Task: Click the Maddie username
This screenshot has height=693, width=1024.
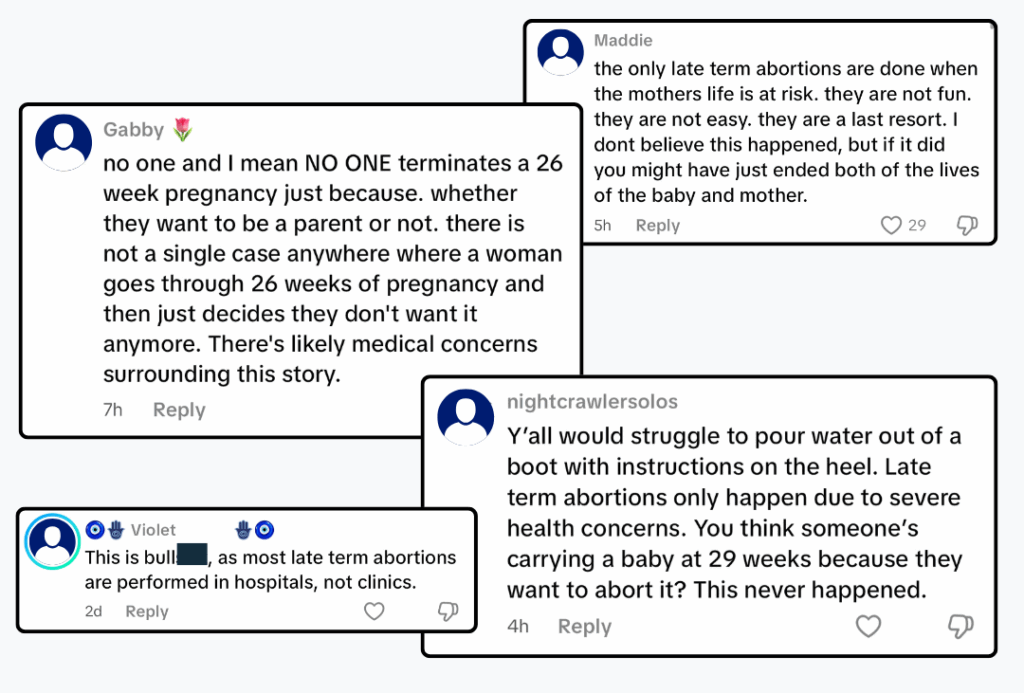Action: pyautogui.click(x=623, y=41)
